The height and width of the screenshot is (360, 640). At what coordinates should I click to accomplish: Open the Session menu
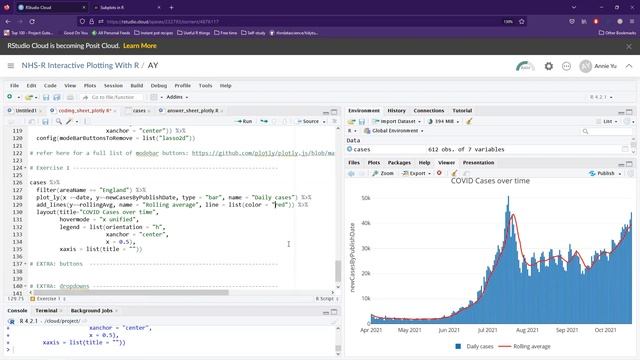tap(113, 86)
